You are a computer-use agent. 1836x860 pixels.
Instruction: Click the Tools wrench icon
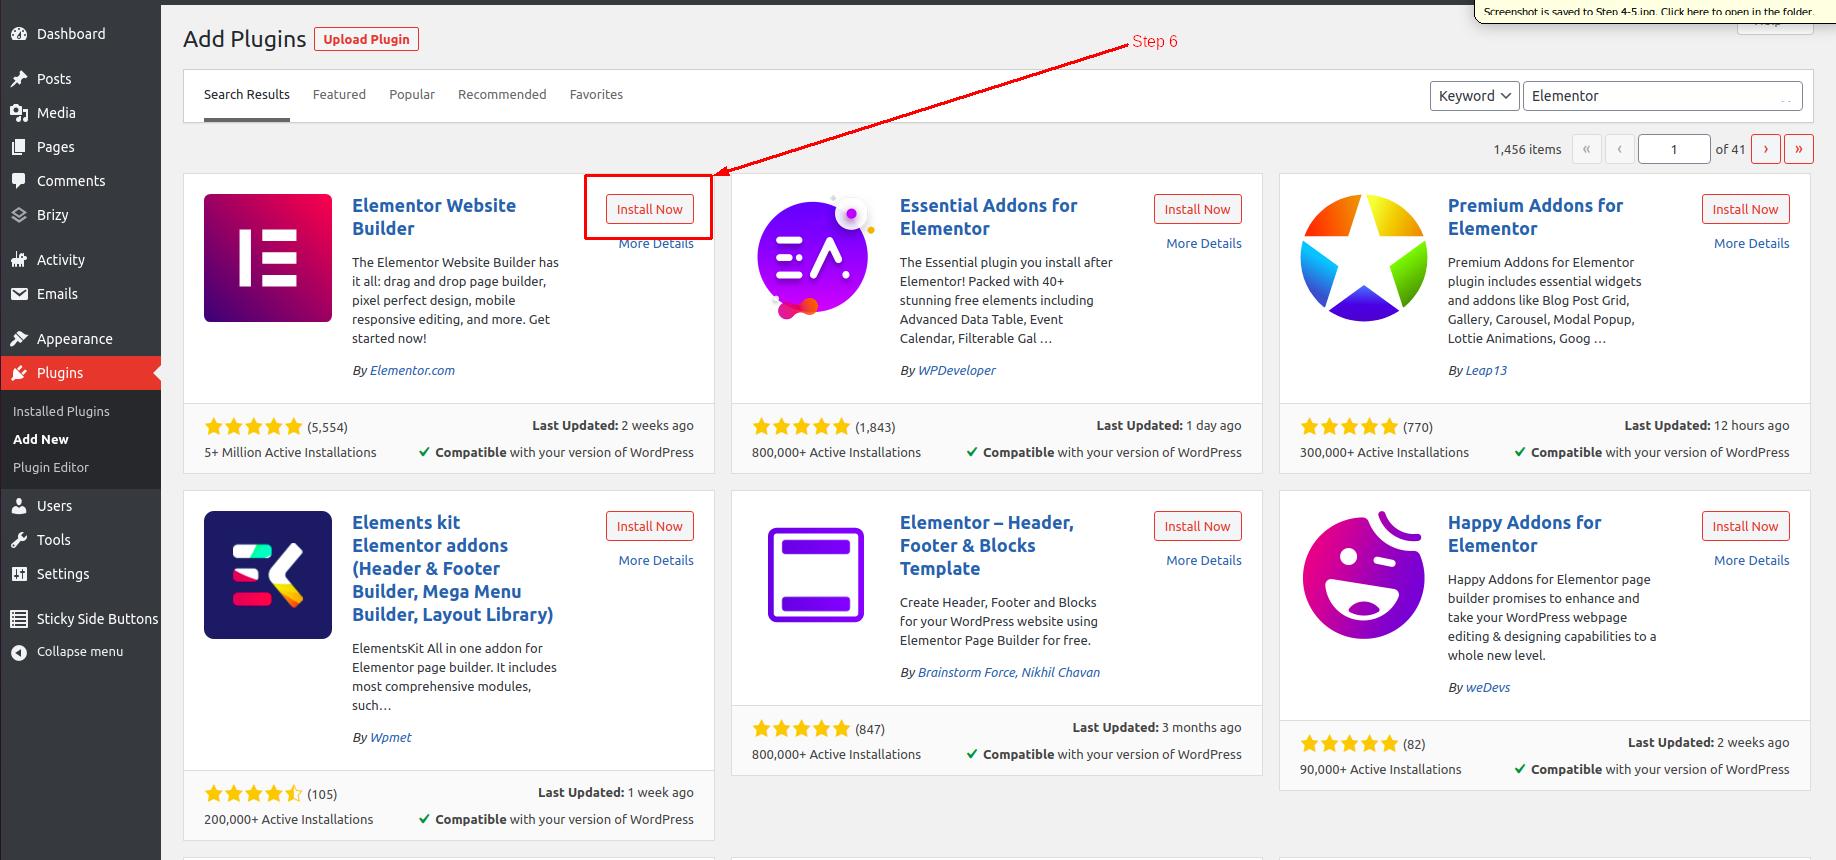18,540
